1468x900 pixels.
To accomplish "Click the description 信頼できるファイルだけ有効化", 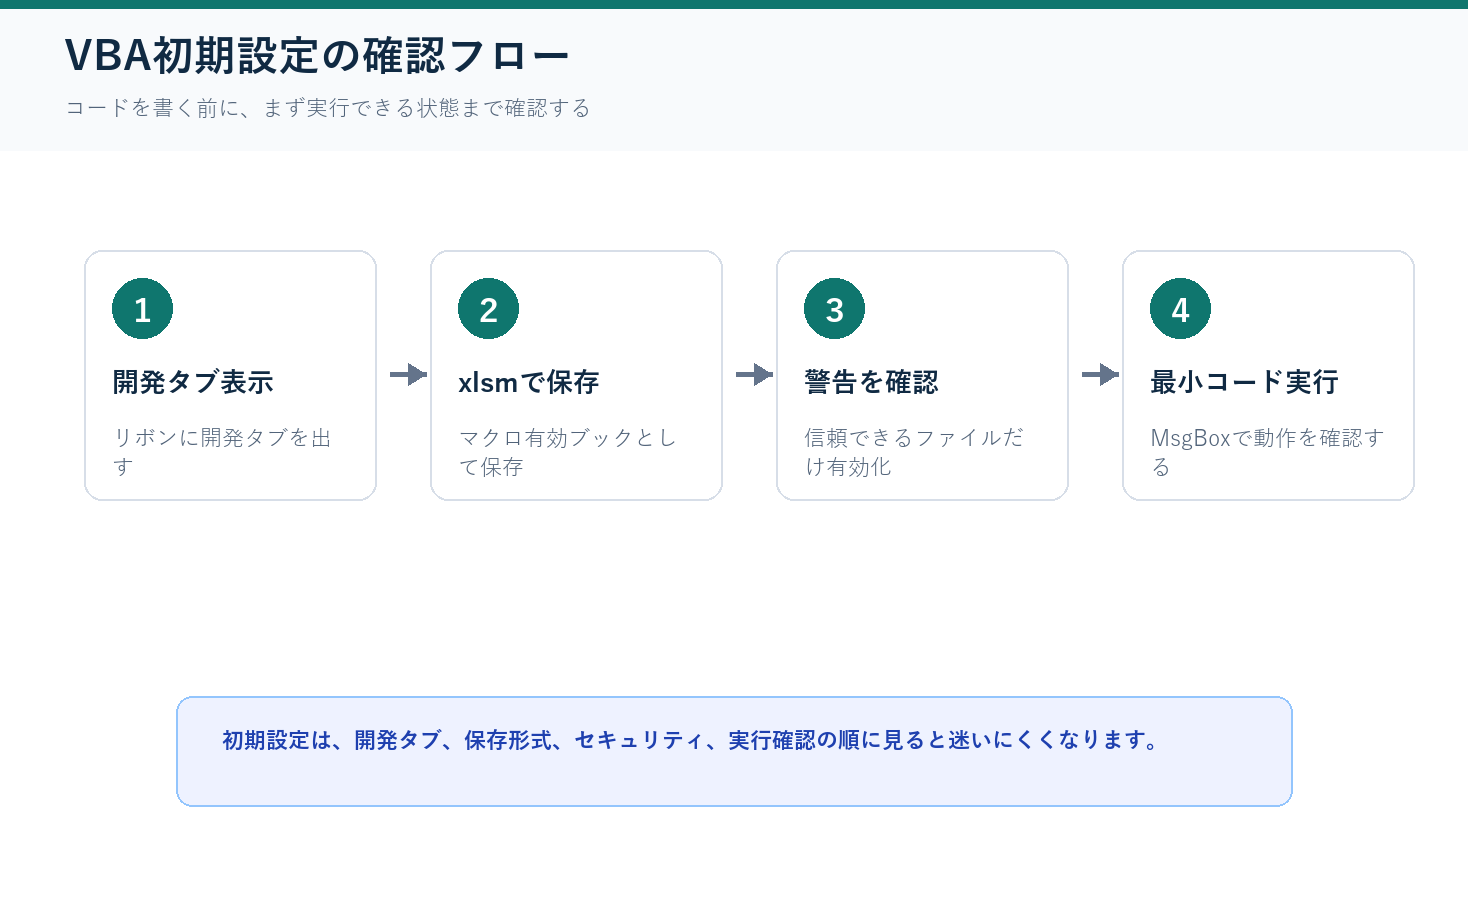I will click(914, 452).
